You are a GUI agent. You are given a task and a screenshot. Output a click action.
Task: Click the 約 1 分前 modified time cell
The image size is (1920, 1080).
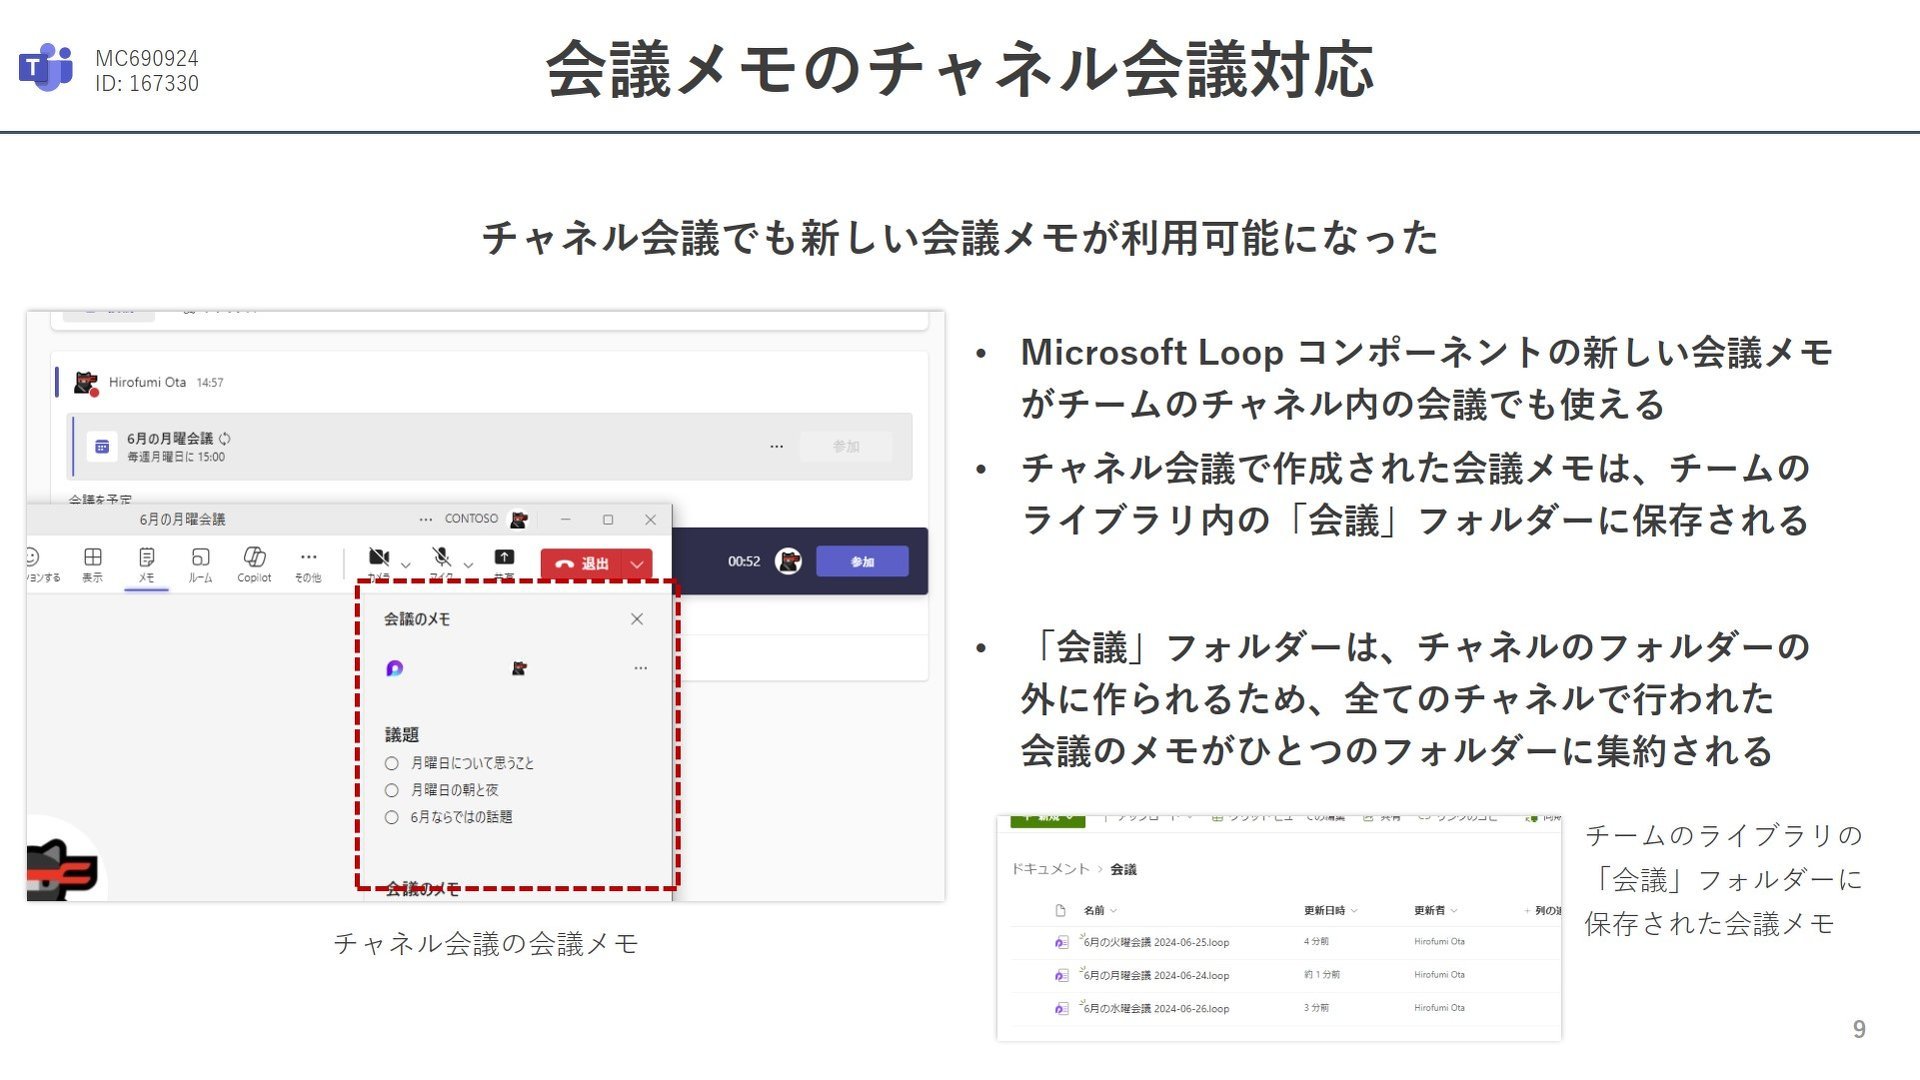(x=1322, y=974)
